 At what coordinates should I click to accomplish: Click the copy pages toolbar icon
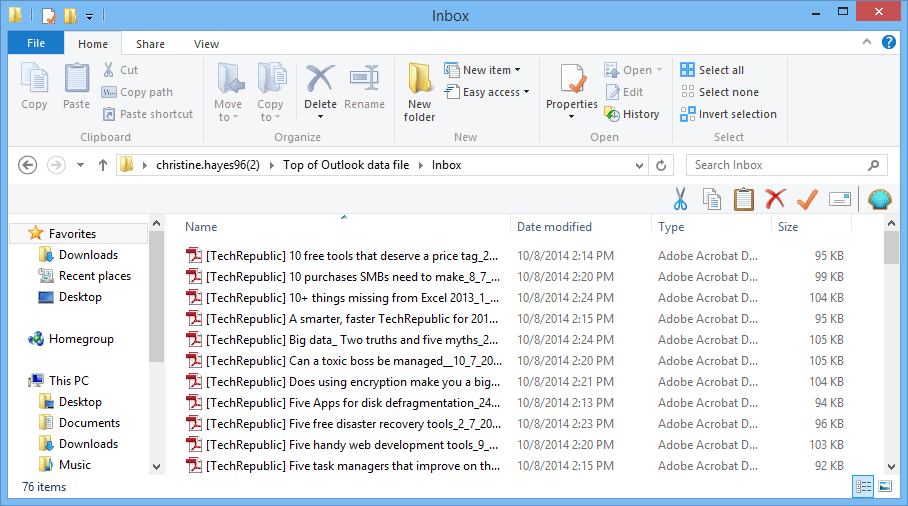[712, 199]
